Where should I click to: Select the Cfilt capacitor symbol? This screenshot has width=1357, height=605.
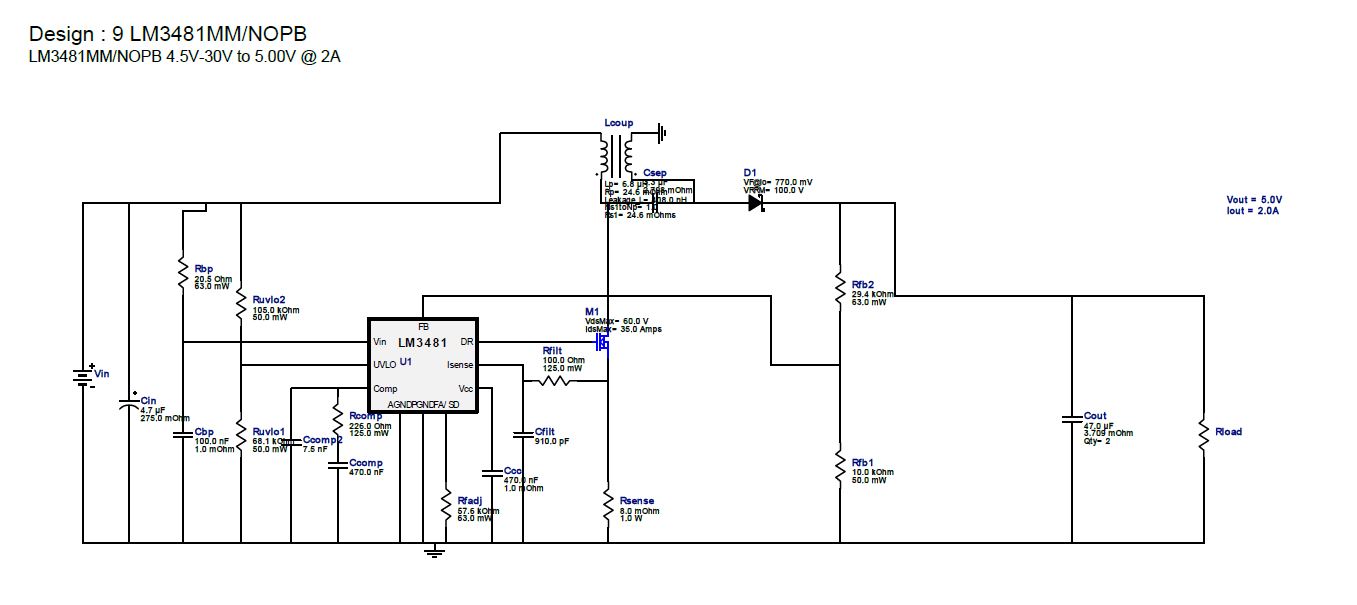pos(523,434)
